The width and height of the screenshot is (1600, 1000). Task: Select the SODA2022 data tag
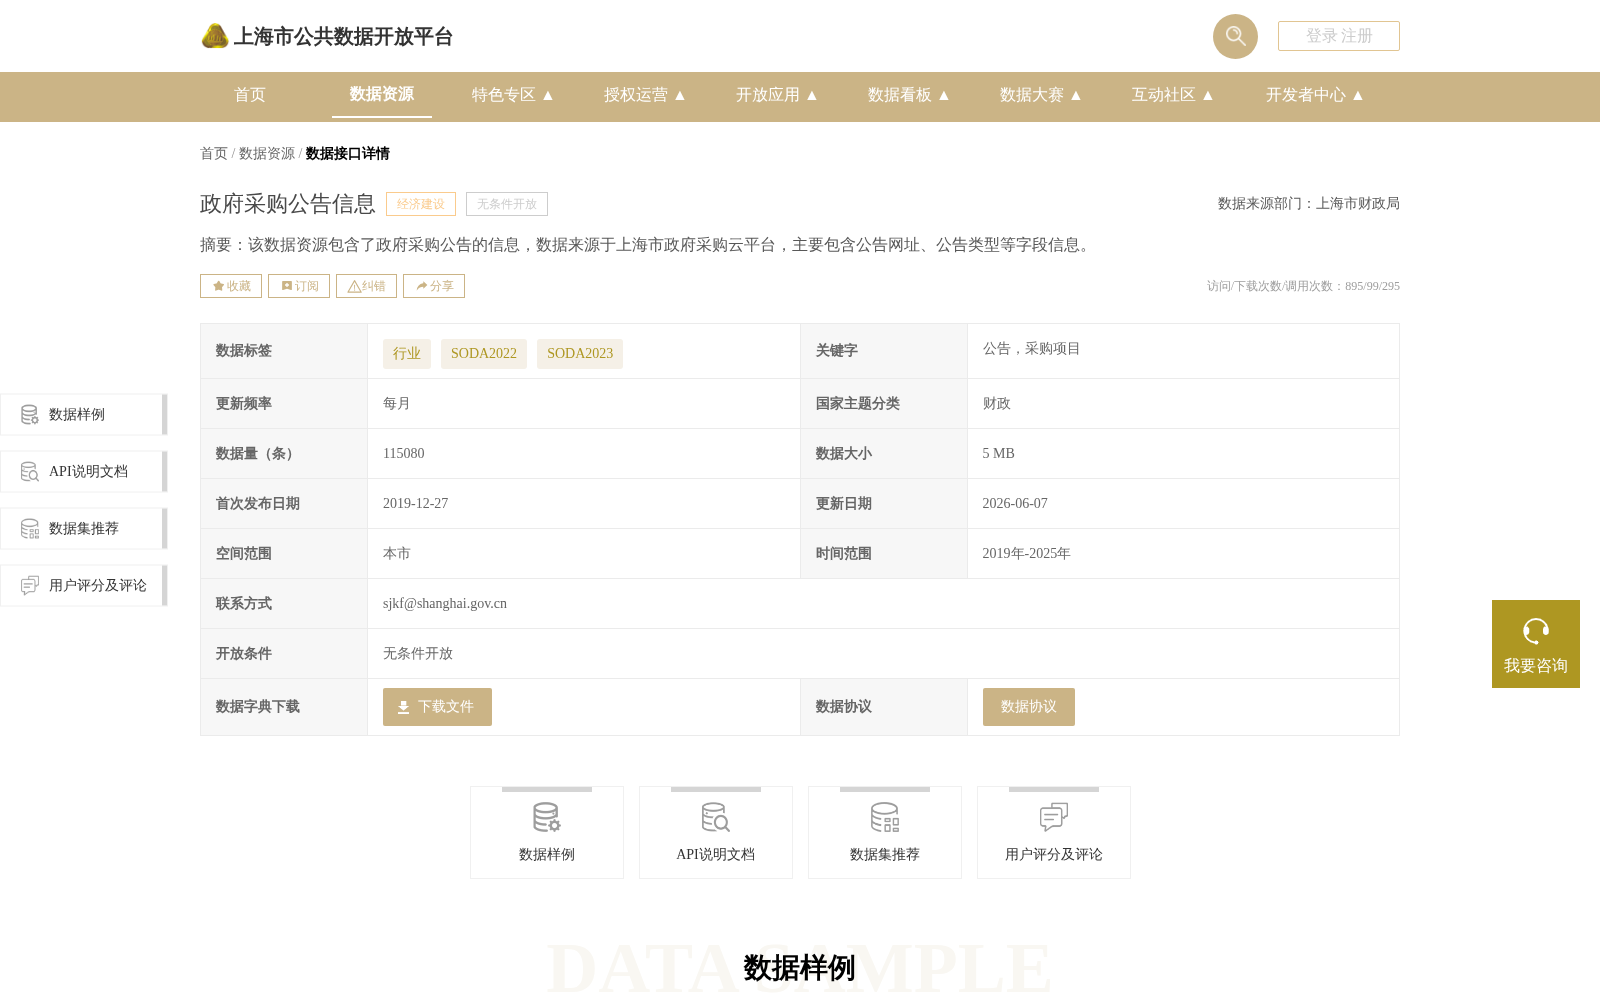[x=484, y=354]
